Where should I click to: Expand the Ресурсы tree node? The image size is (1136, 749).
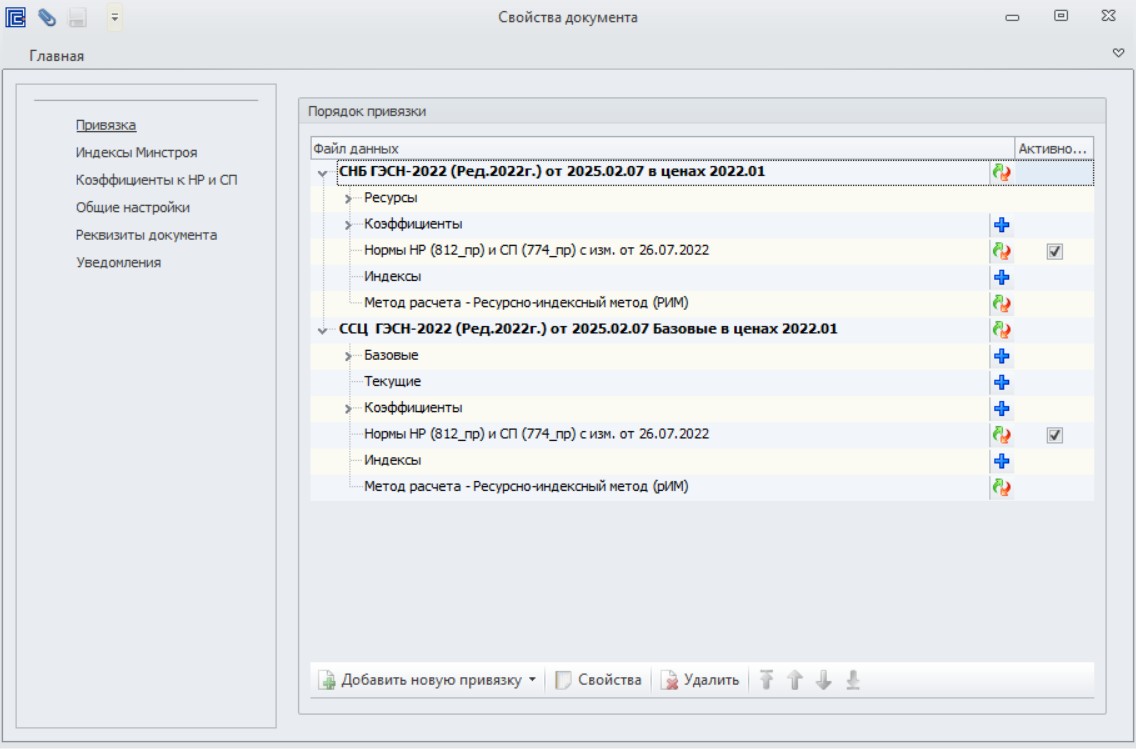(x=348, y=198)
